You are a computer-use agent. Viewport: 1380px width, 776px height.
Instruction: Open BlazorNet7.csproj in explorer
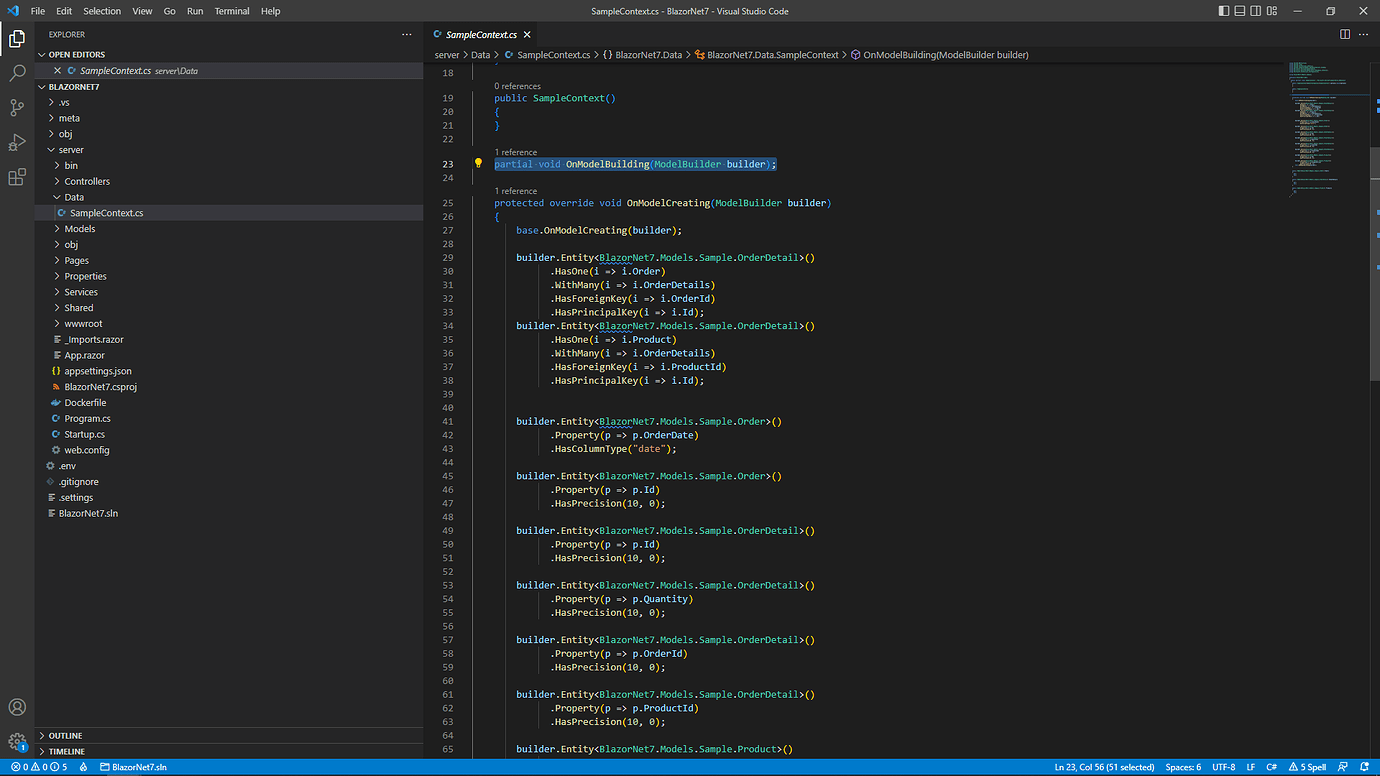pos(100,387)
